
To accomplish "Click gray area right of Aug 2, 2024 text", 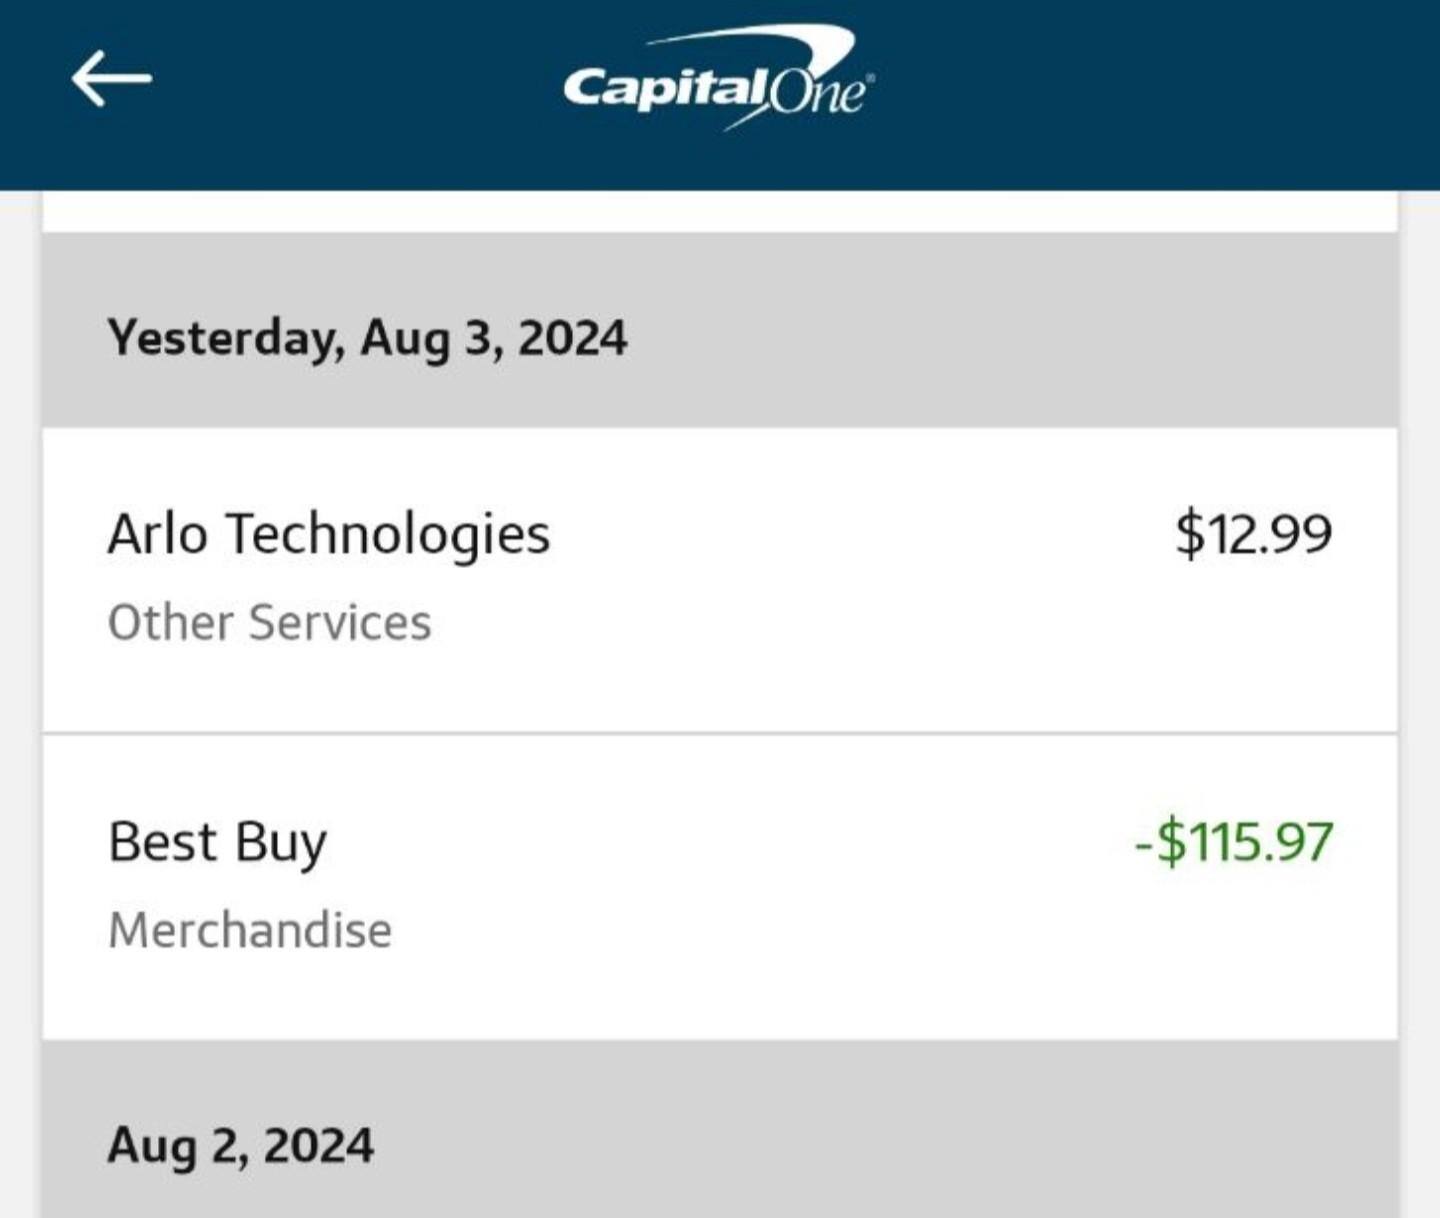I will click(x=880, y=1145).
